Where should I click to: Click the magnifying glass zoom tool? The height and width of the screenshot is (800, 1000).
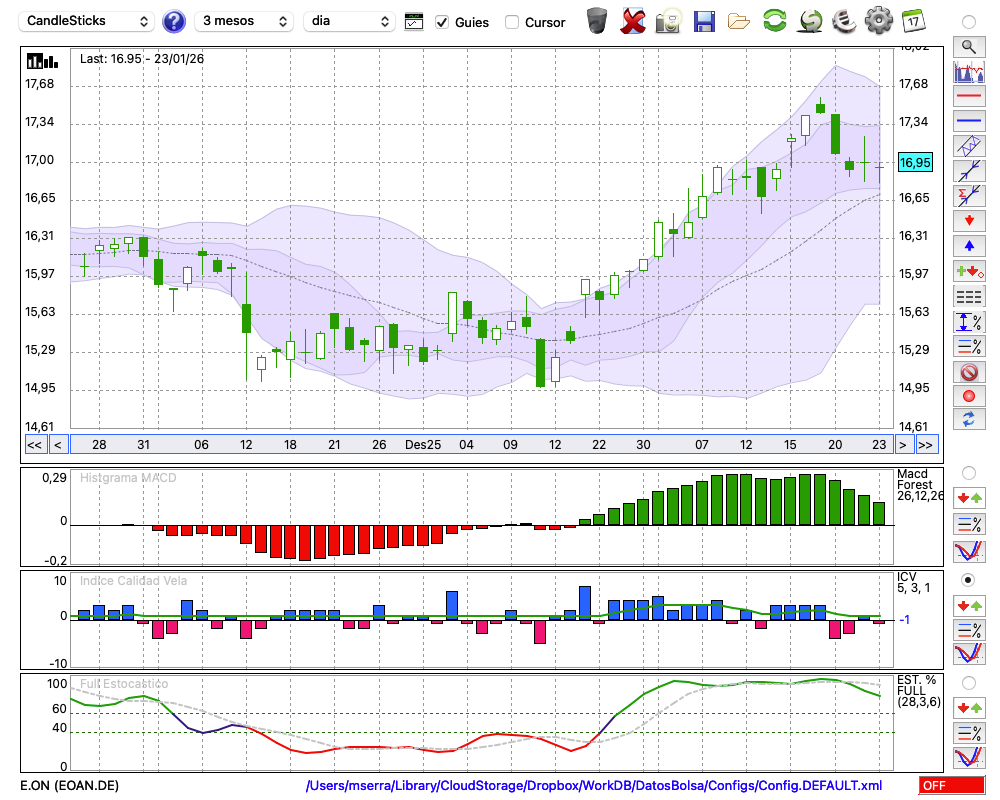[968, 46]
